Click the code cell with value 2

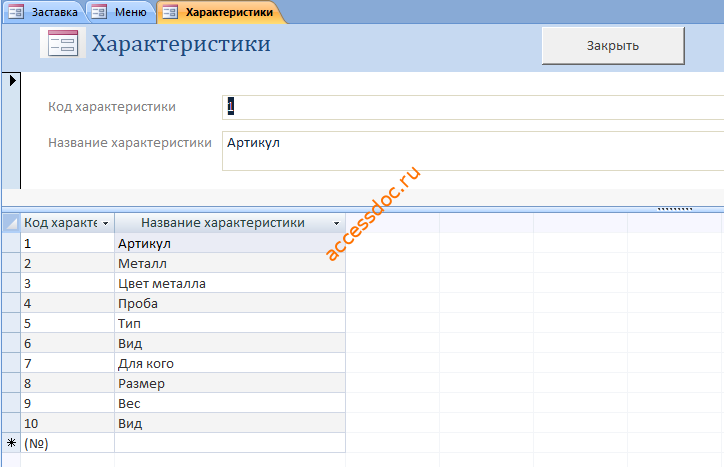coord(67,263)
